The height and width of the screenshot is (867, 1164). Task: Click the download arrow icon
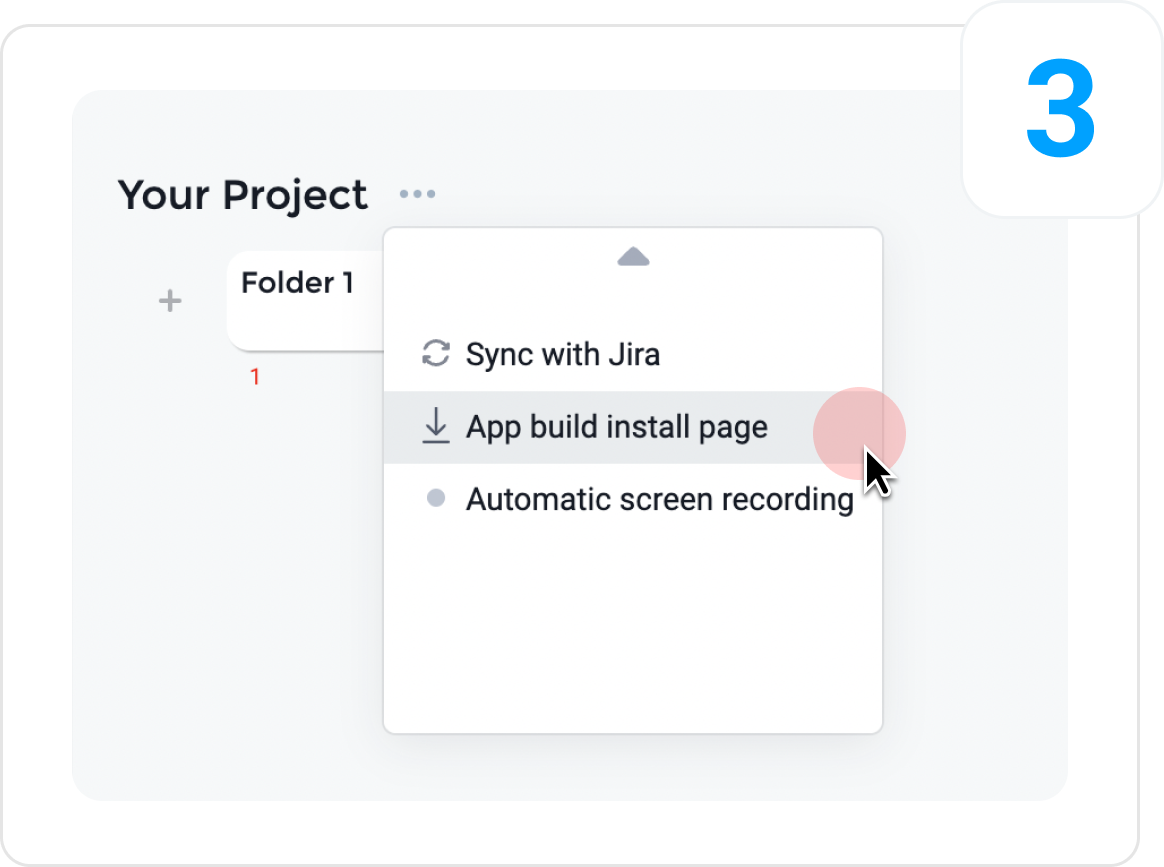pyautogui.click(x=435, y=427)
